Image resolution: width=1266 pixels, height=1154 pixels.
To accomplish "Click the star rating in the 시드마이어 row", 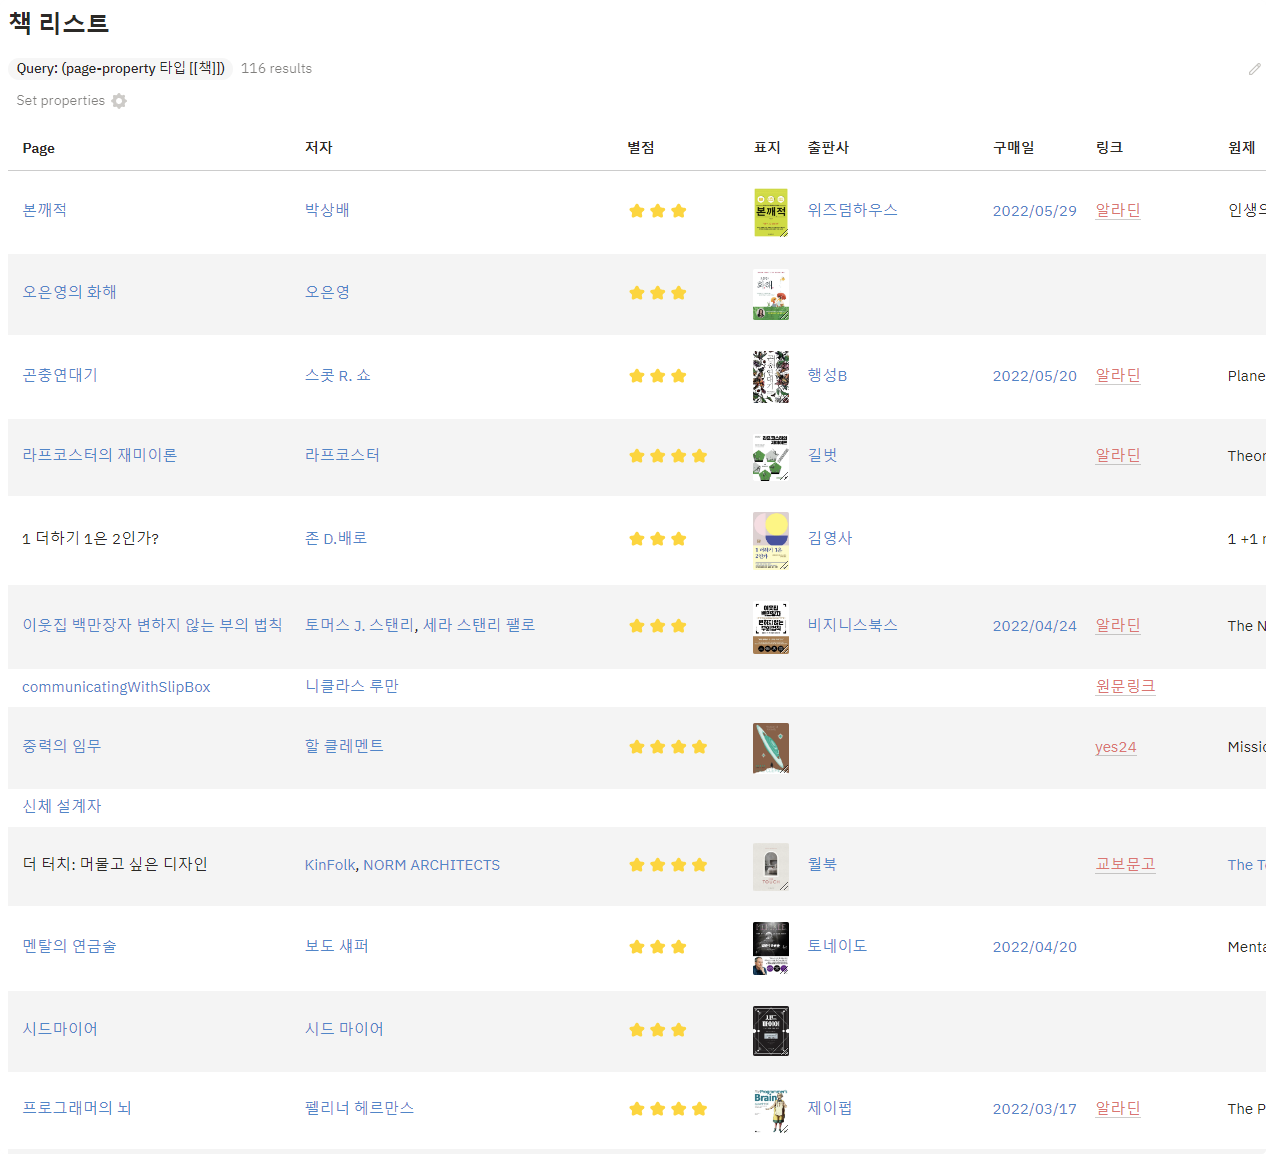I will click(x=657, y=1030).
